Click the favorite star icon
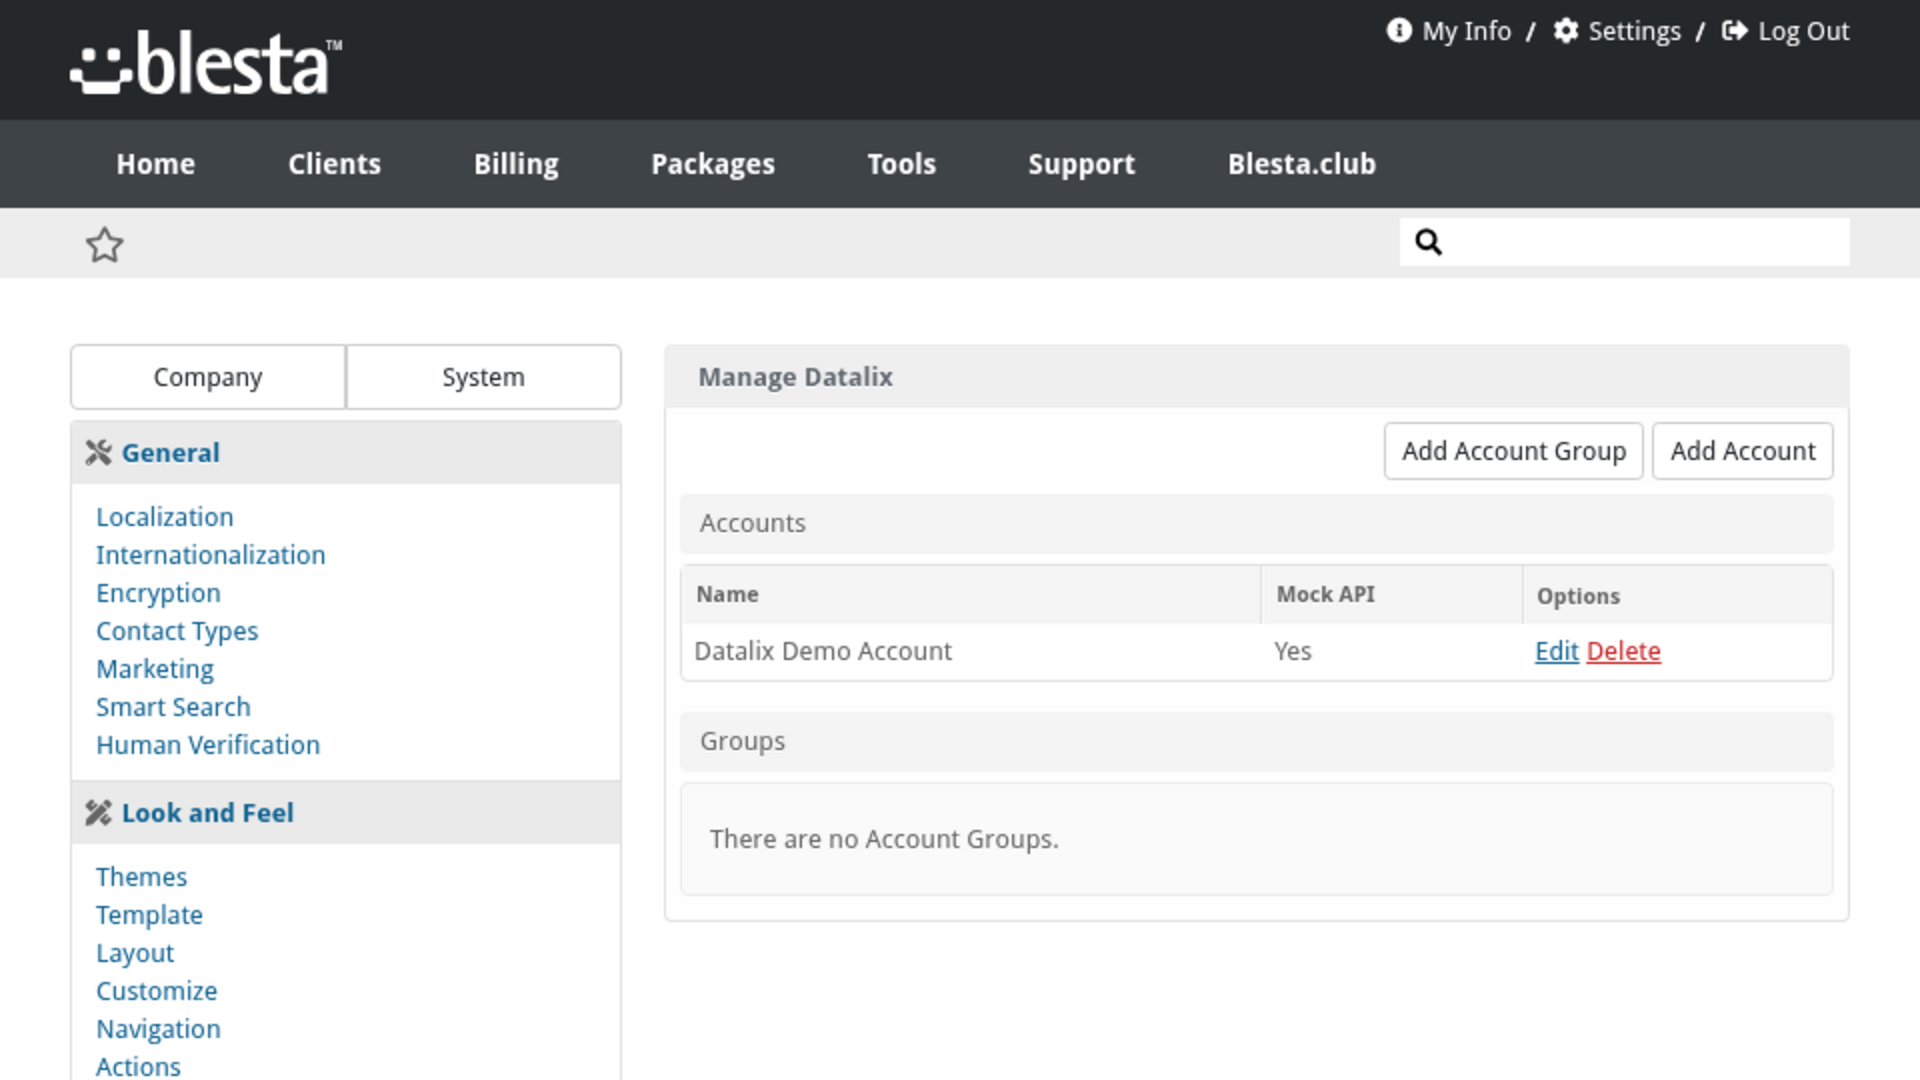1920x1080 pixels. click(x=104, y=245)
